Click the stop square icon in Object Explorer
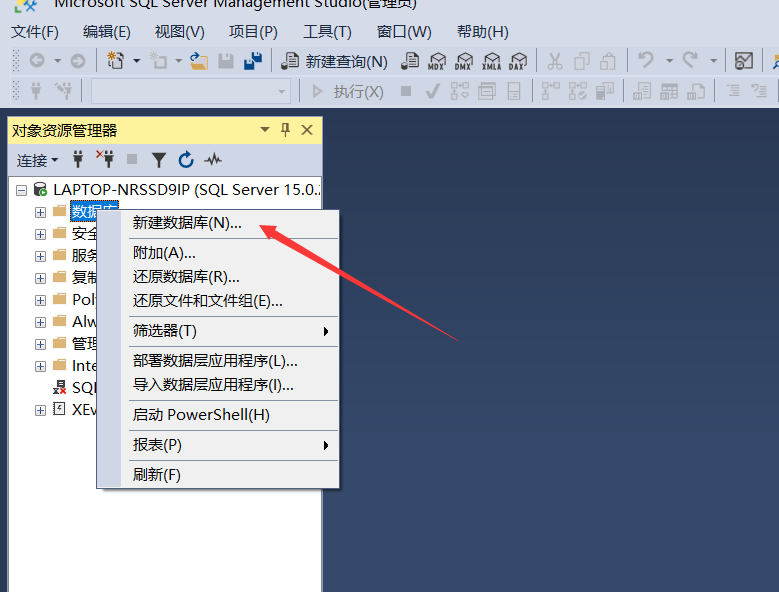 pos(132,159)
